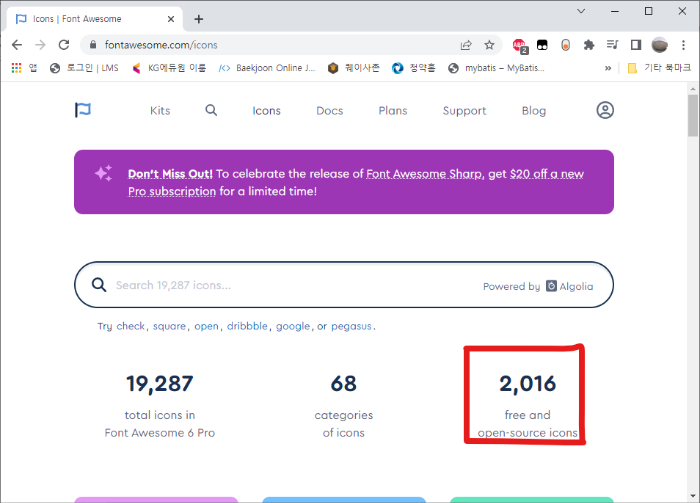Click the 68 categories count
The height and width of the screenshot is (503, 700).
(344, 383)
